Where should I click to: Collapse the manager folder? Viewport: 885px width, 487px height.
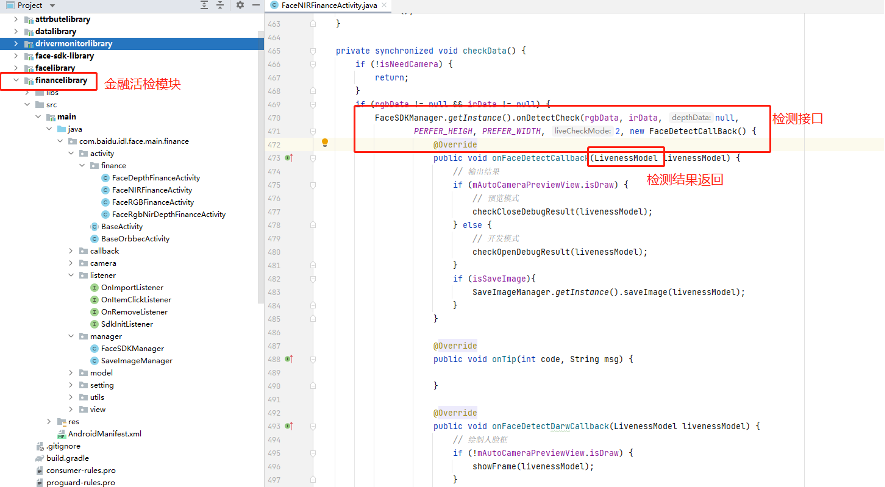[x=71, y=336]
